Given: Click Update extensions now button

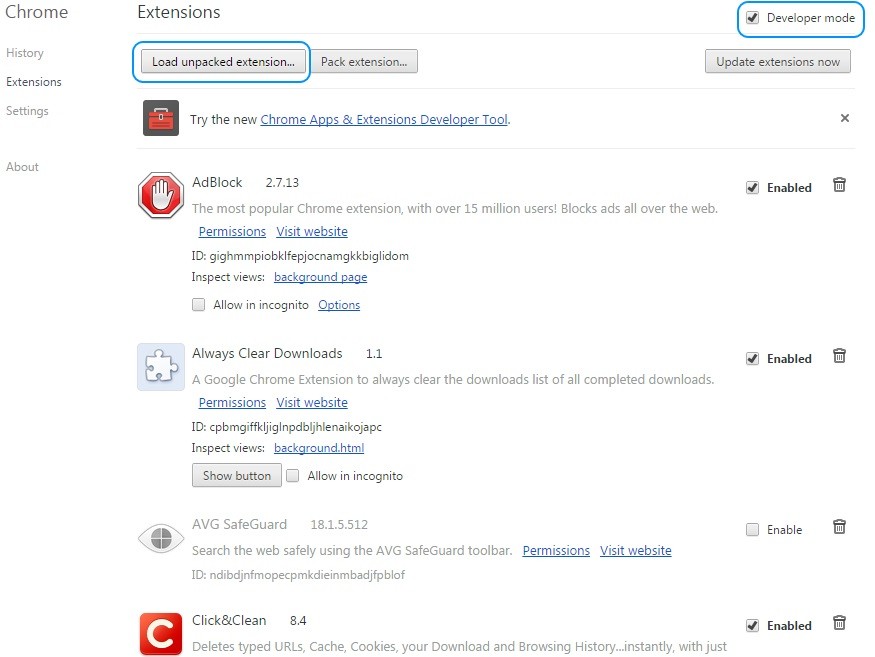Looking at the screenshot, I should (778, 61).
